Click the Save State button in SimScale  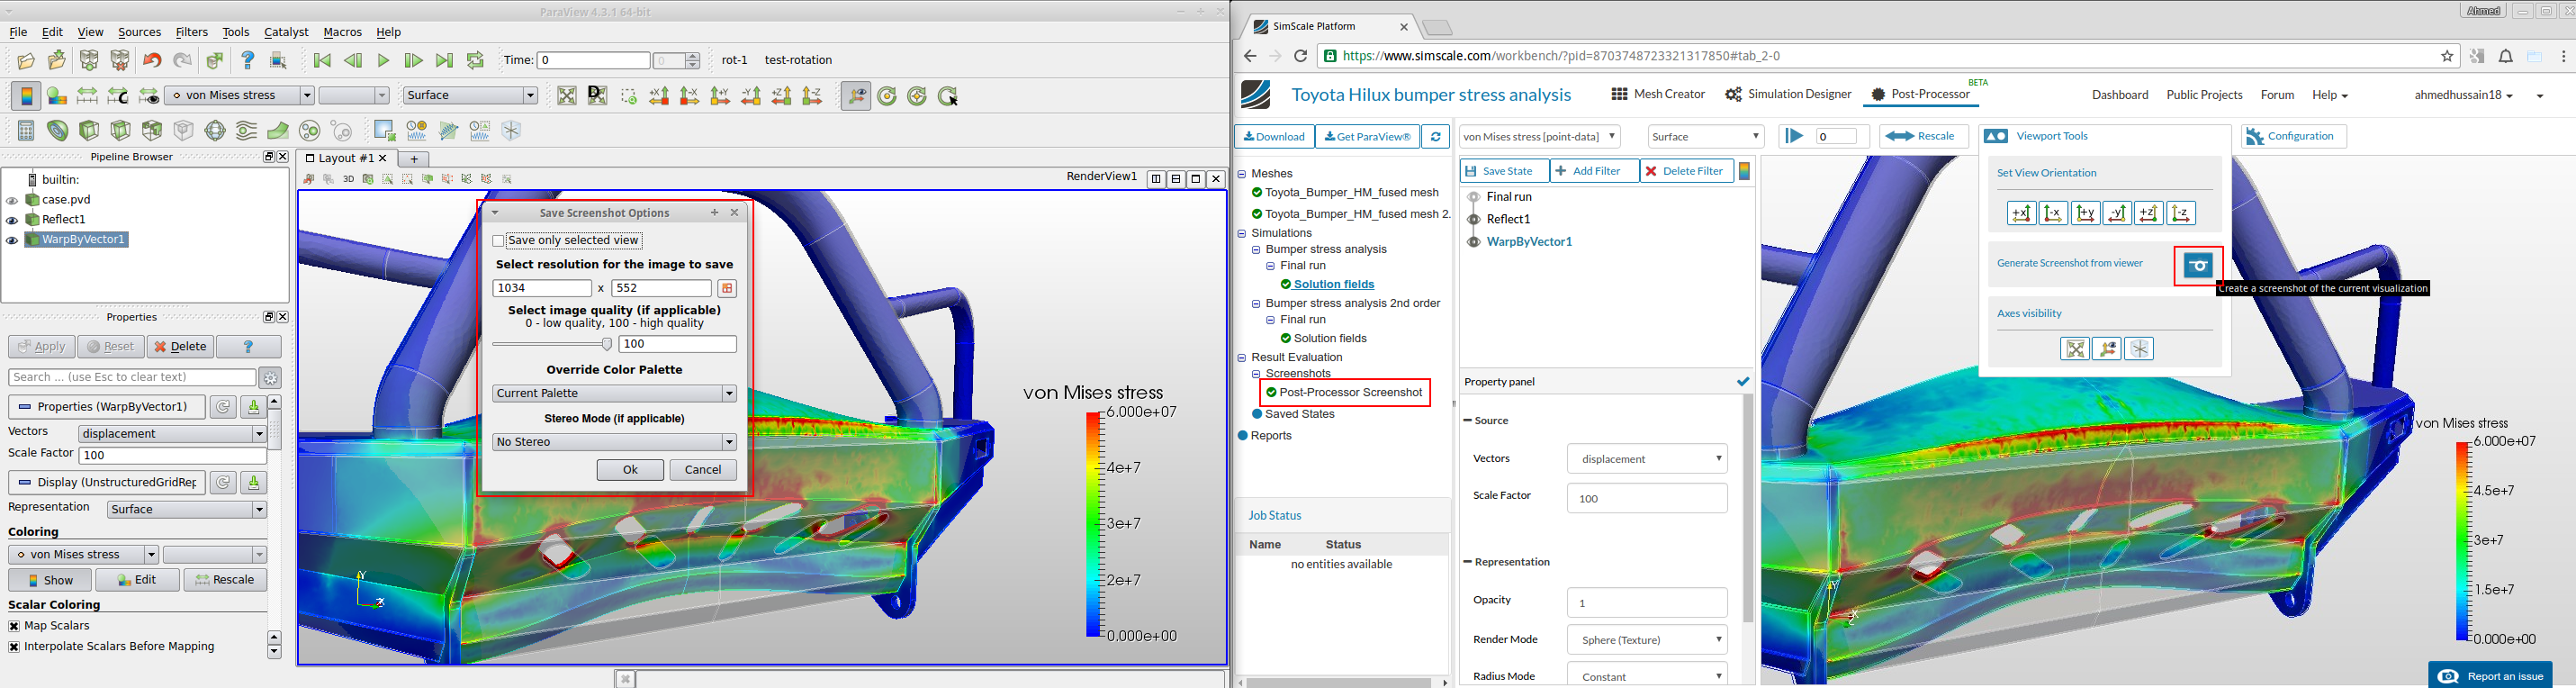coord(1504,171)
